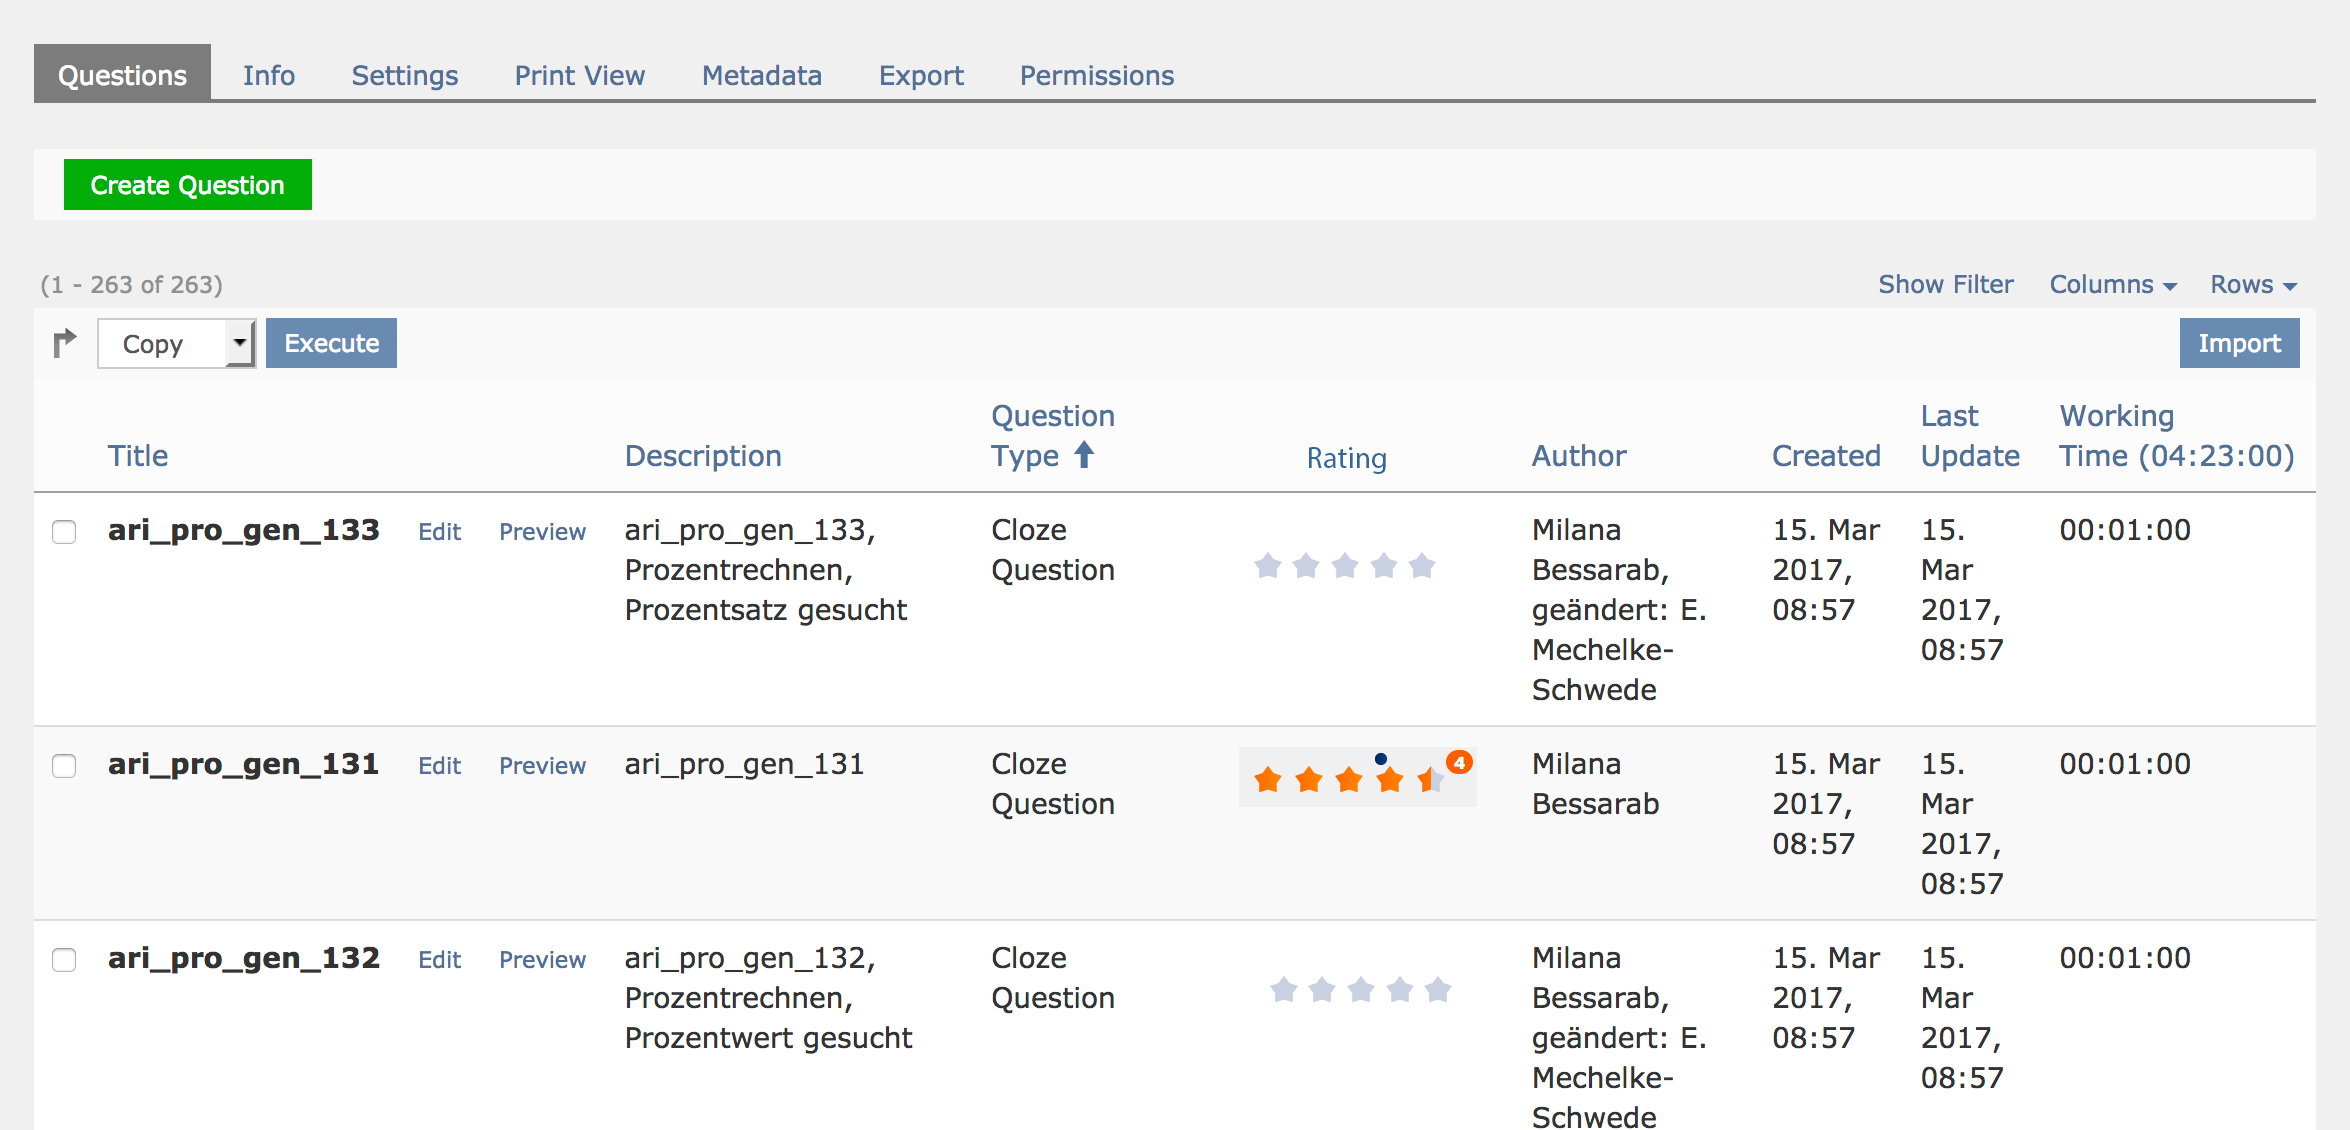Open the Copy action dropdown
This screenshot has height=1130, width=2350.
(x=176, y=344)
